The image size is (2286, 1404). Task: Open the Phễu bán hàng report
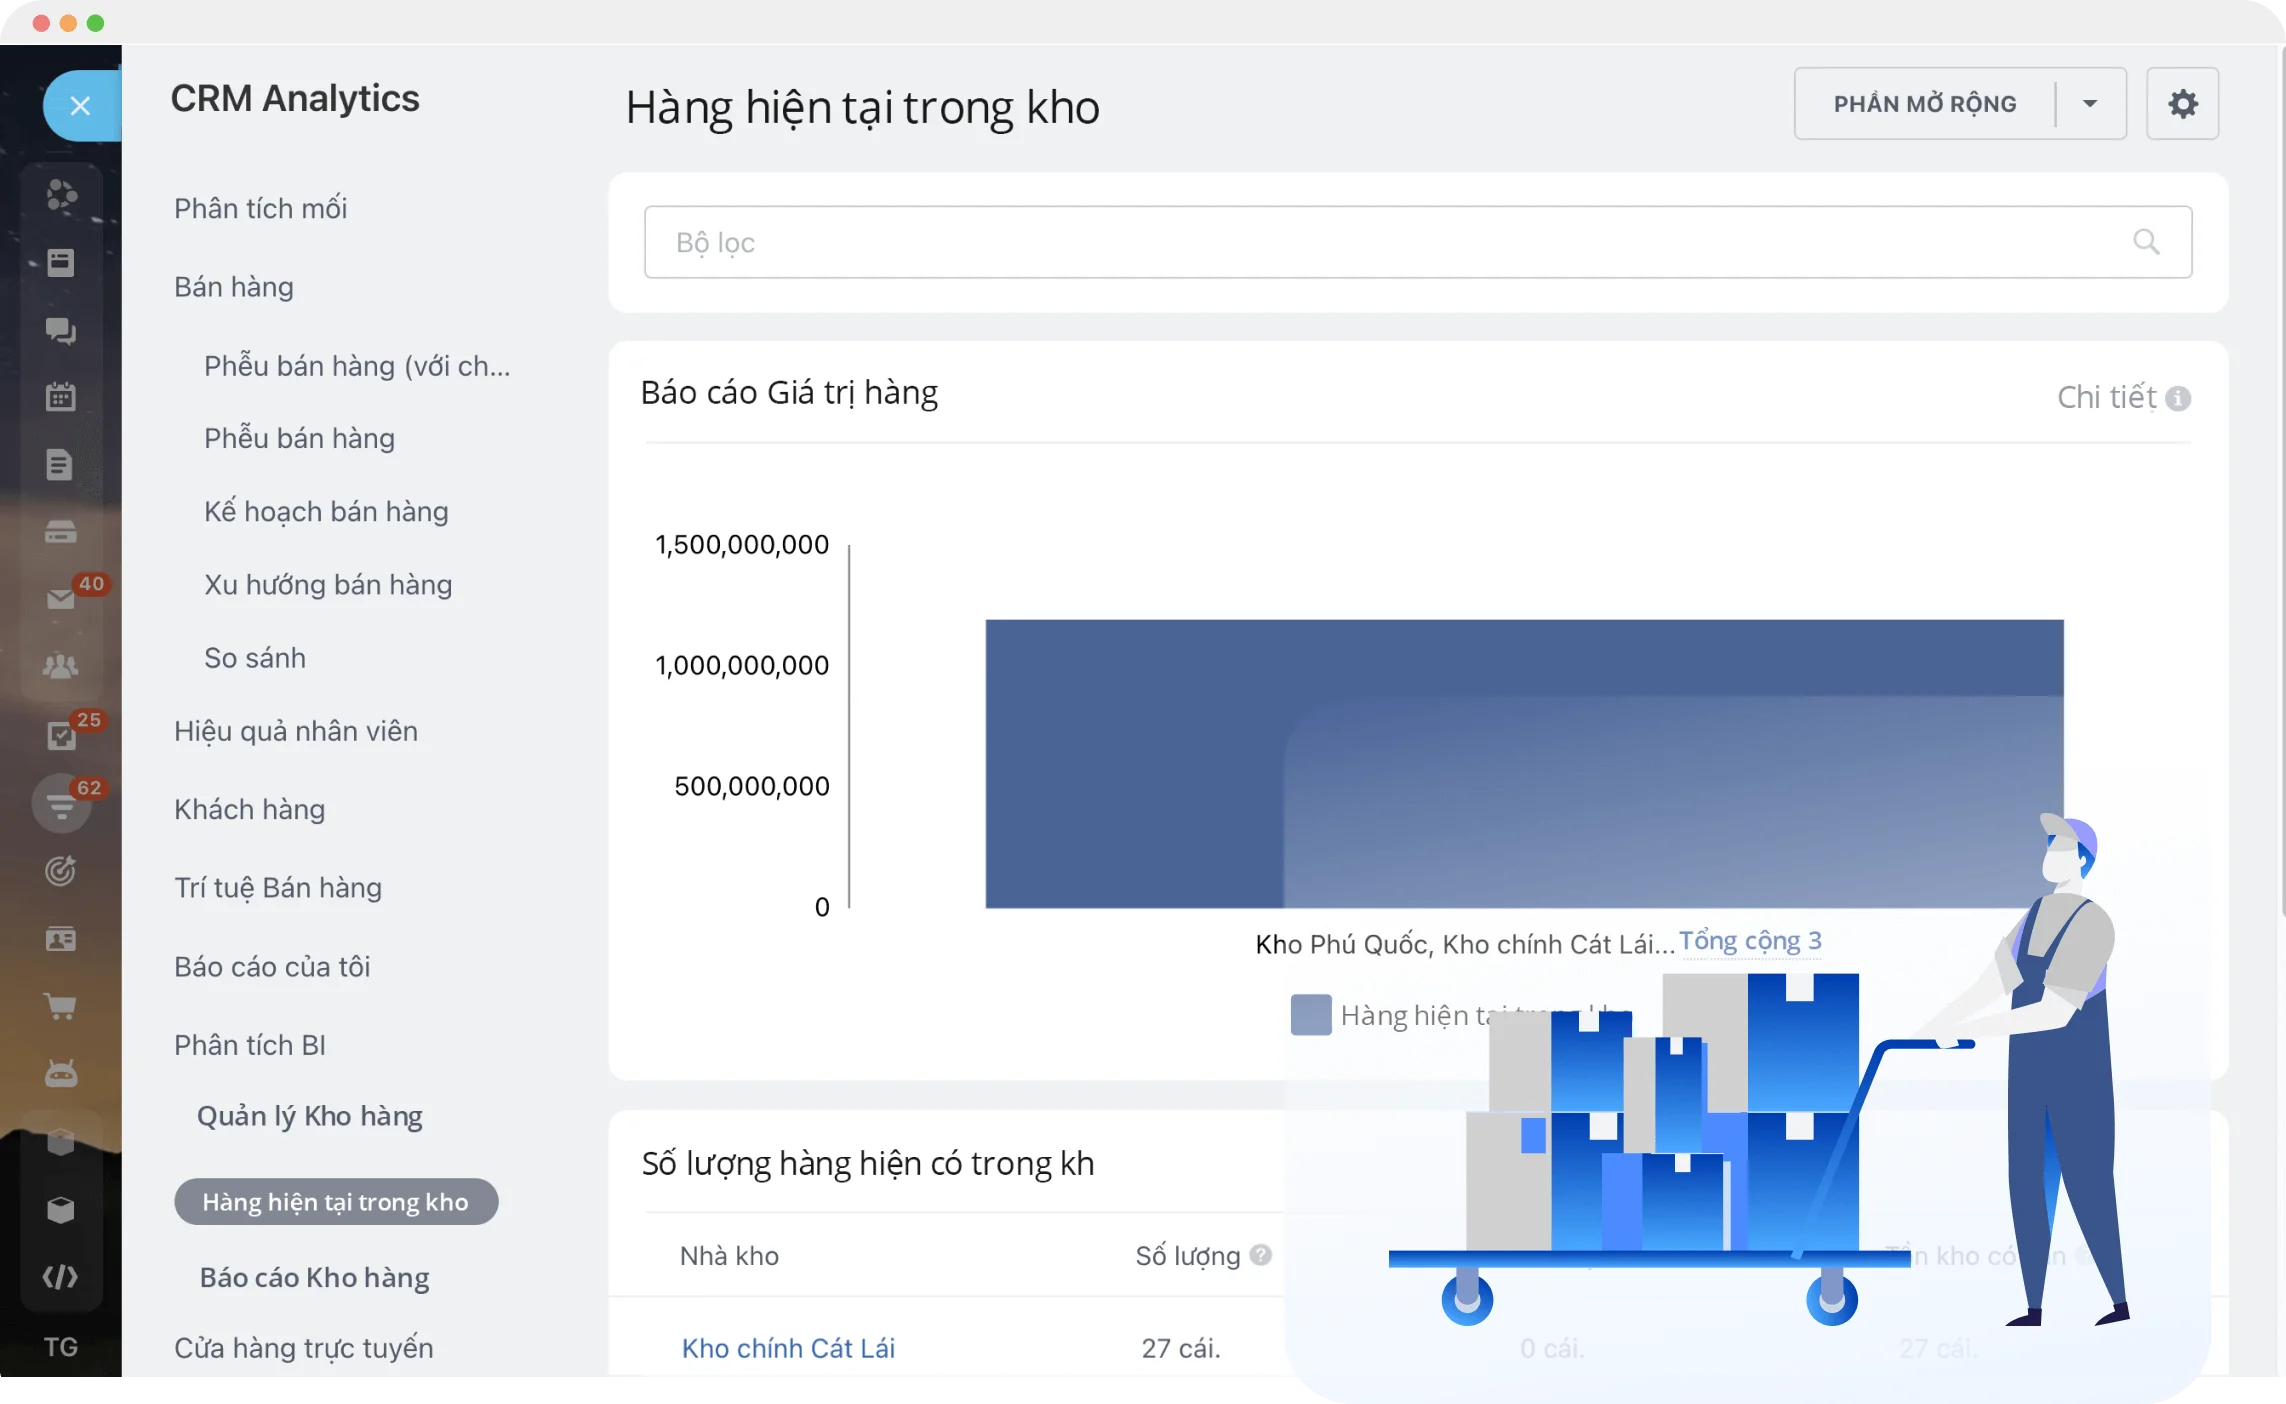pyautogui.click(x=299, y=438)
